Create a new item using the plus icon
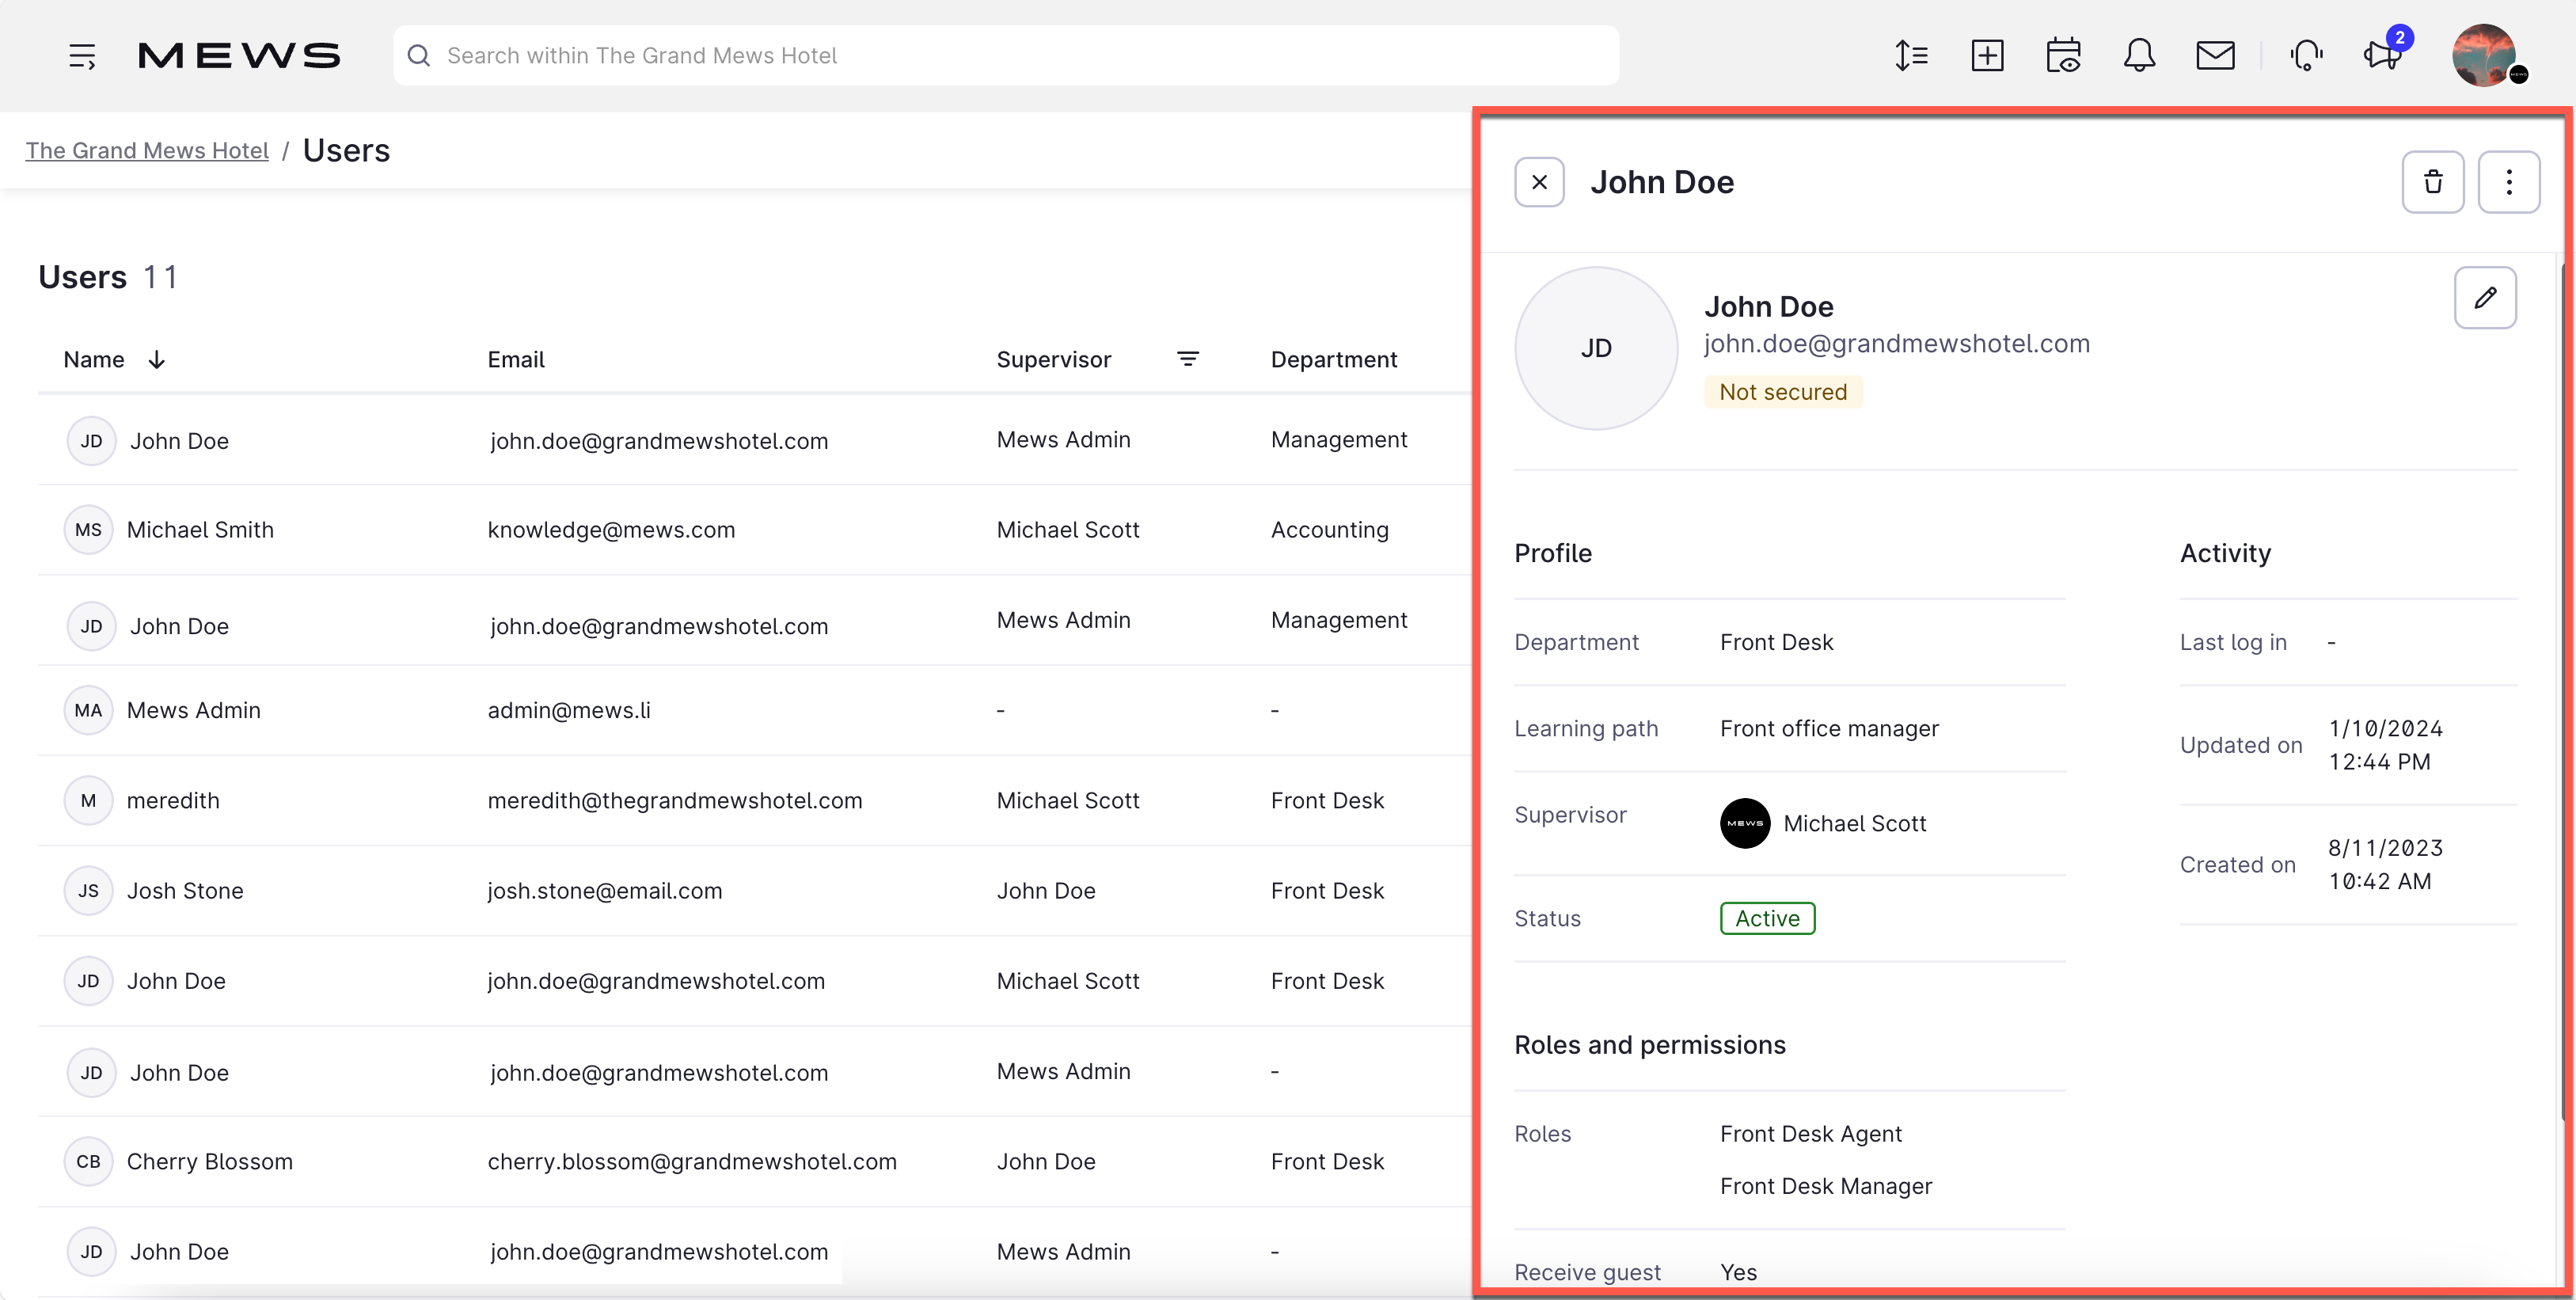Screen dimensions: 2576x1300 coord(1988,55)
